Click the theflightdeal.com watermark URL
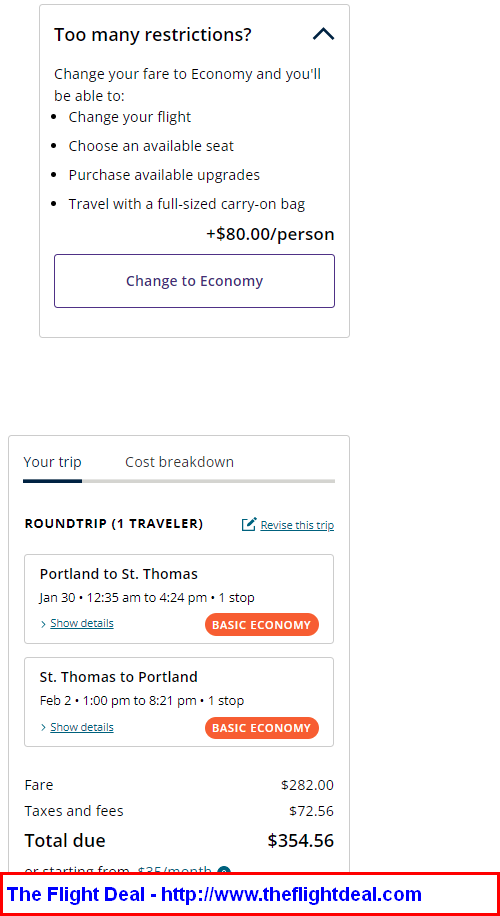Screen dimensions: 500x916 [x=291, y=894]
